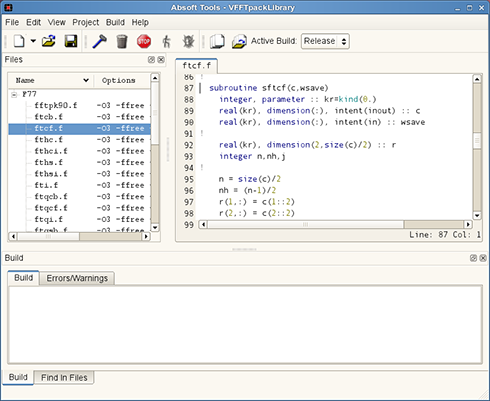Switch to the Errors/Warnings tab
490x401 pixels.
[x=77, y=278]
